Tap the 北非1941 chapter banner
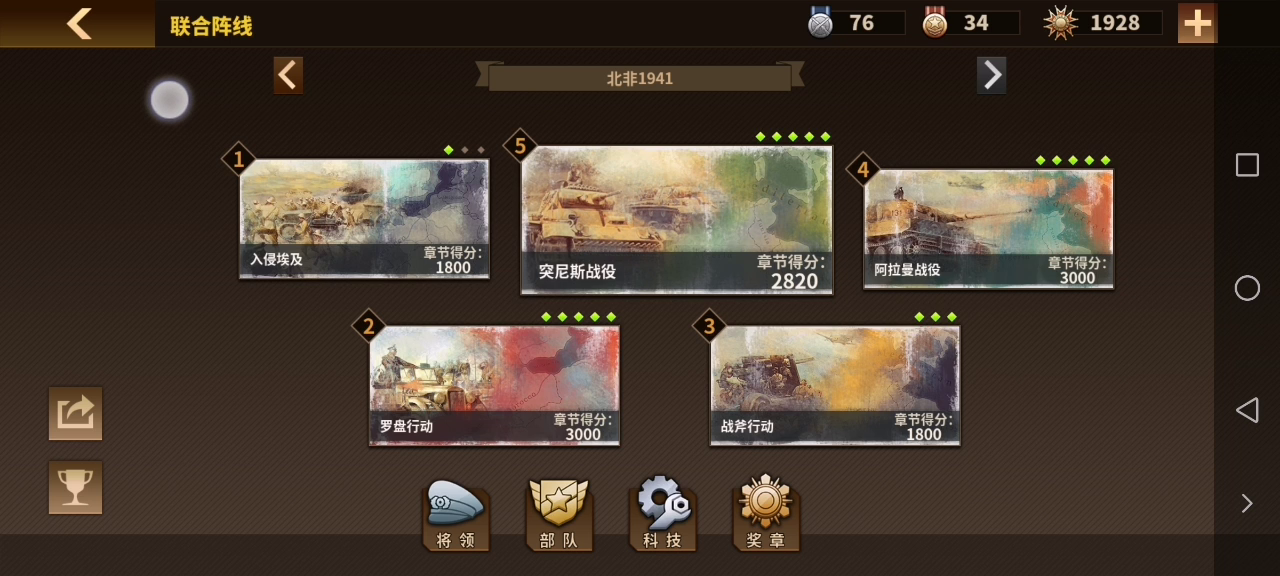The image size is (1280, 576). 640,78
